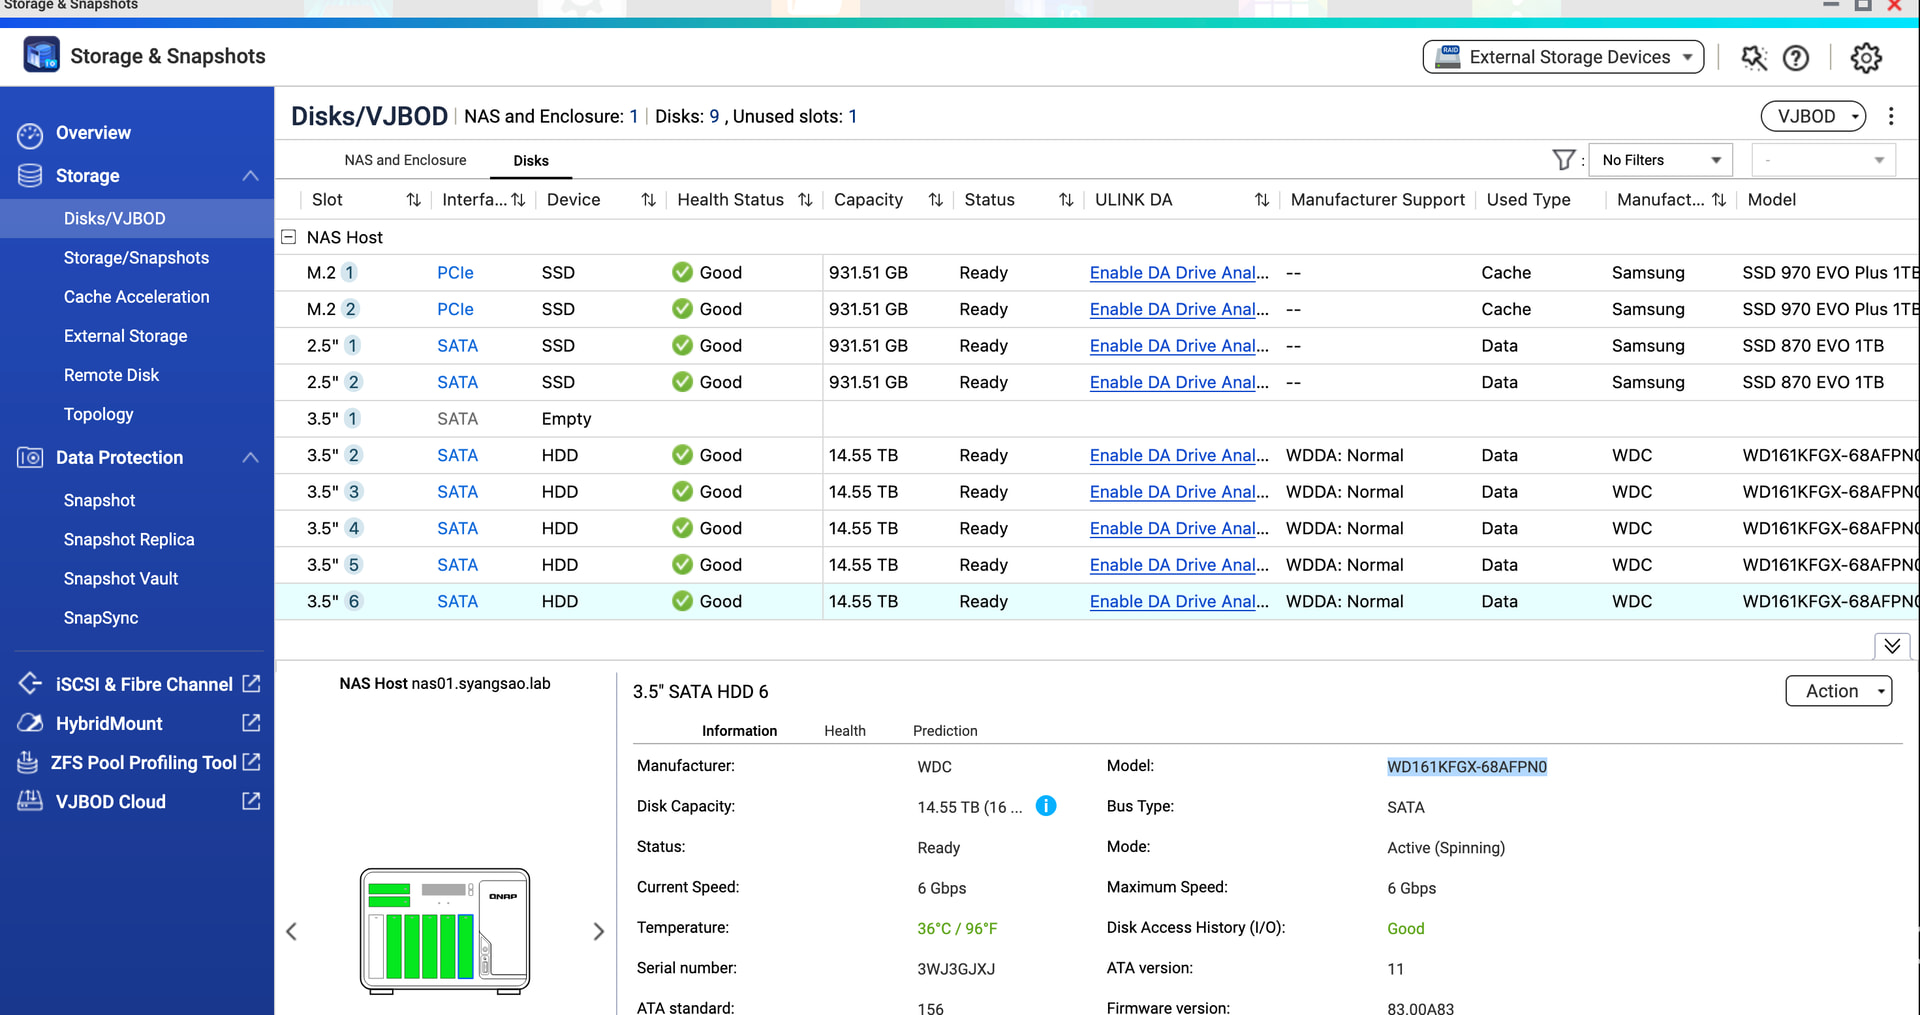Click the help question mark icon
This screenshot has height=1015, width=1920.
coord(1796,58)
